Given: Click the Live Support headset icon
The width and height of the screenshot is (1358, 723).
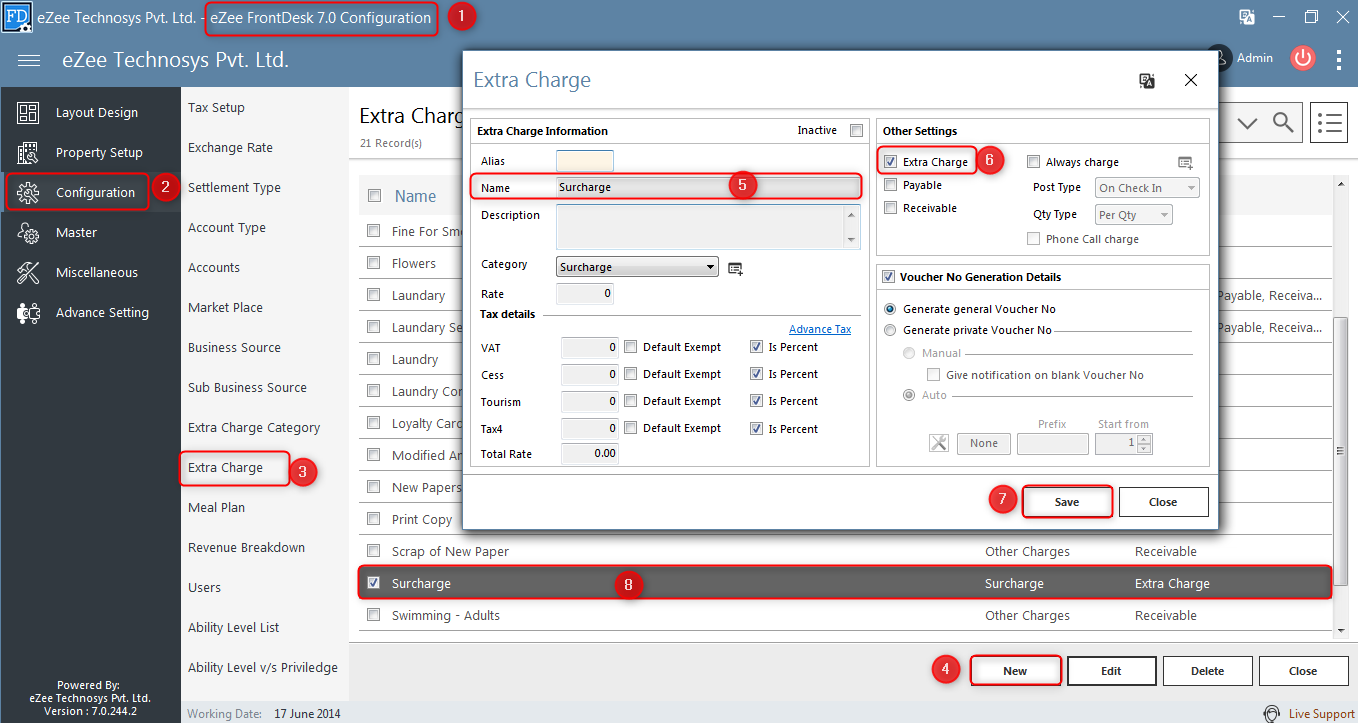Looking at the screenshot, I should point(1272,713).
